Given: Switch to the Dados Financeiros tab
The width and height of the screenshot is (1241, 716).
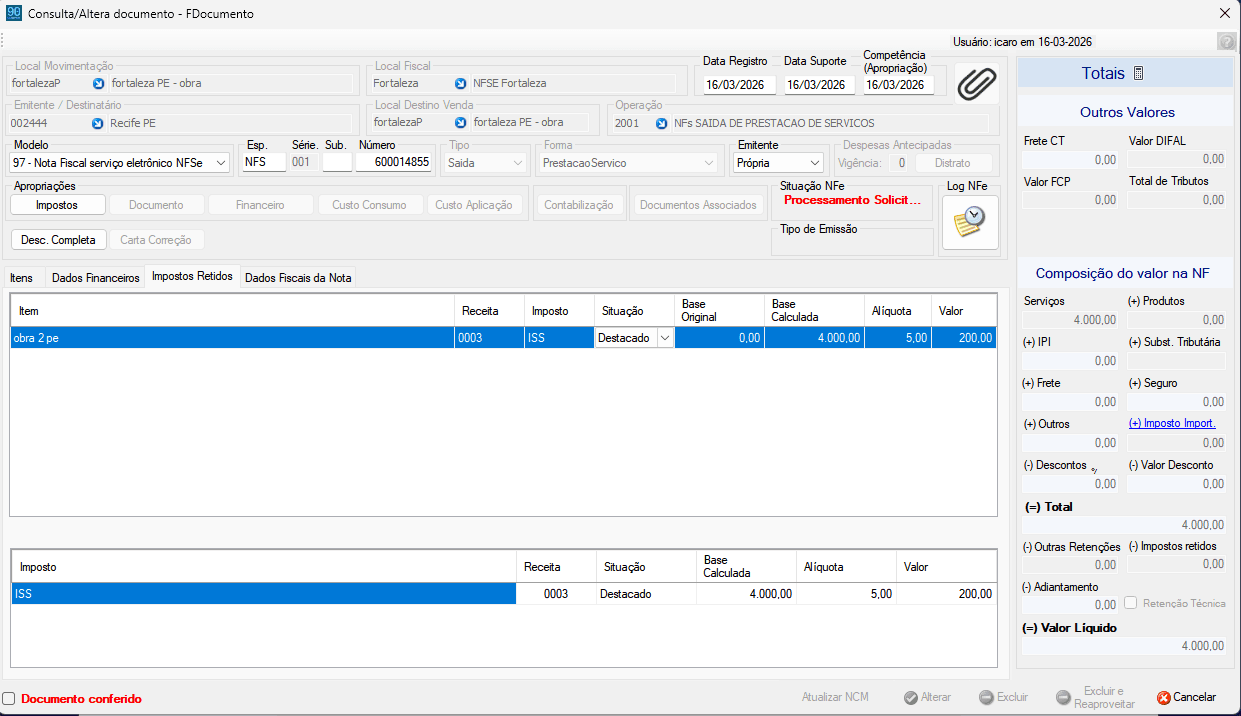Looking at the screenshot, I should click(96, 278).
